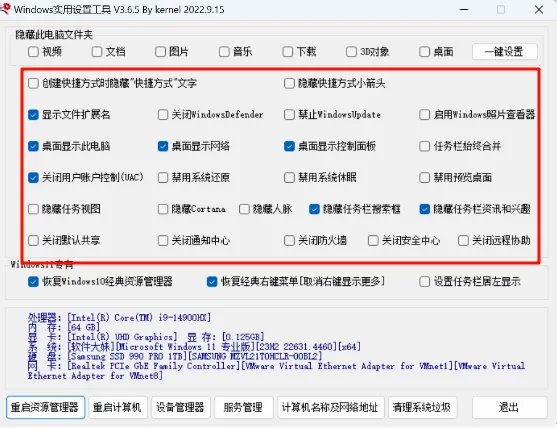Tick 关闭防火墙 checkbox
The height and width of the screenshot is (428, 557).
(x=289, y=240)
